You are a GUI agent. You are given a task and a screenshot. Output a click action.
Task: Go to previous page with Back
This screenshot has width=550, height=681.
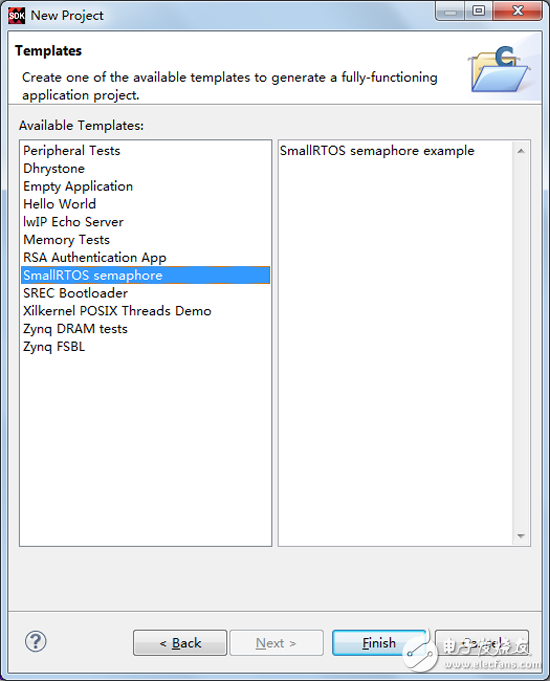(180, 643)
